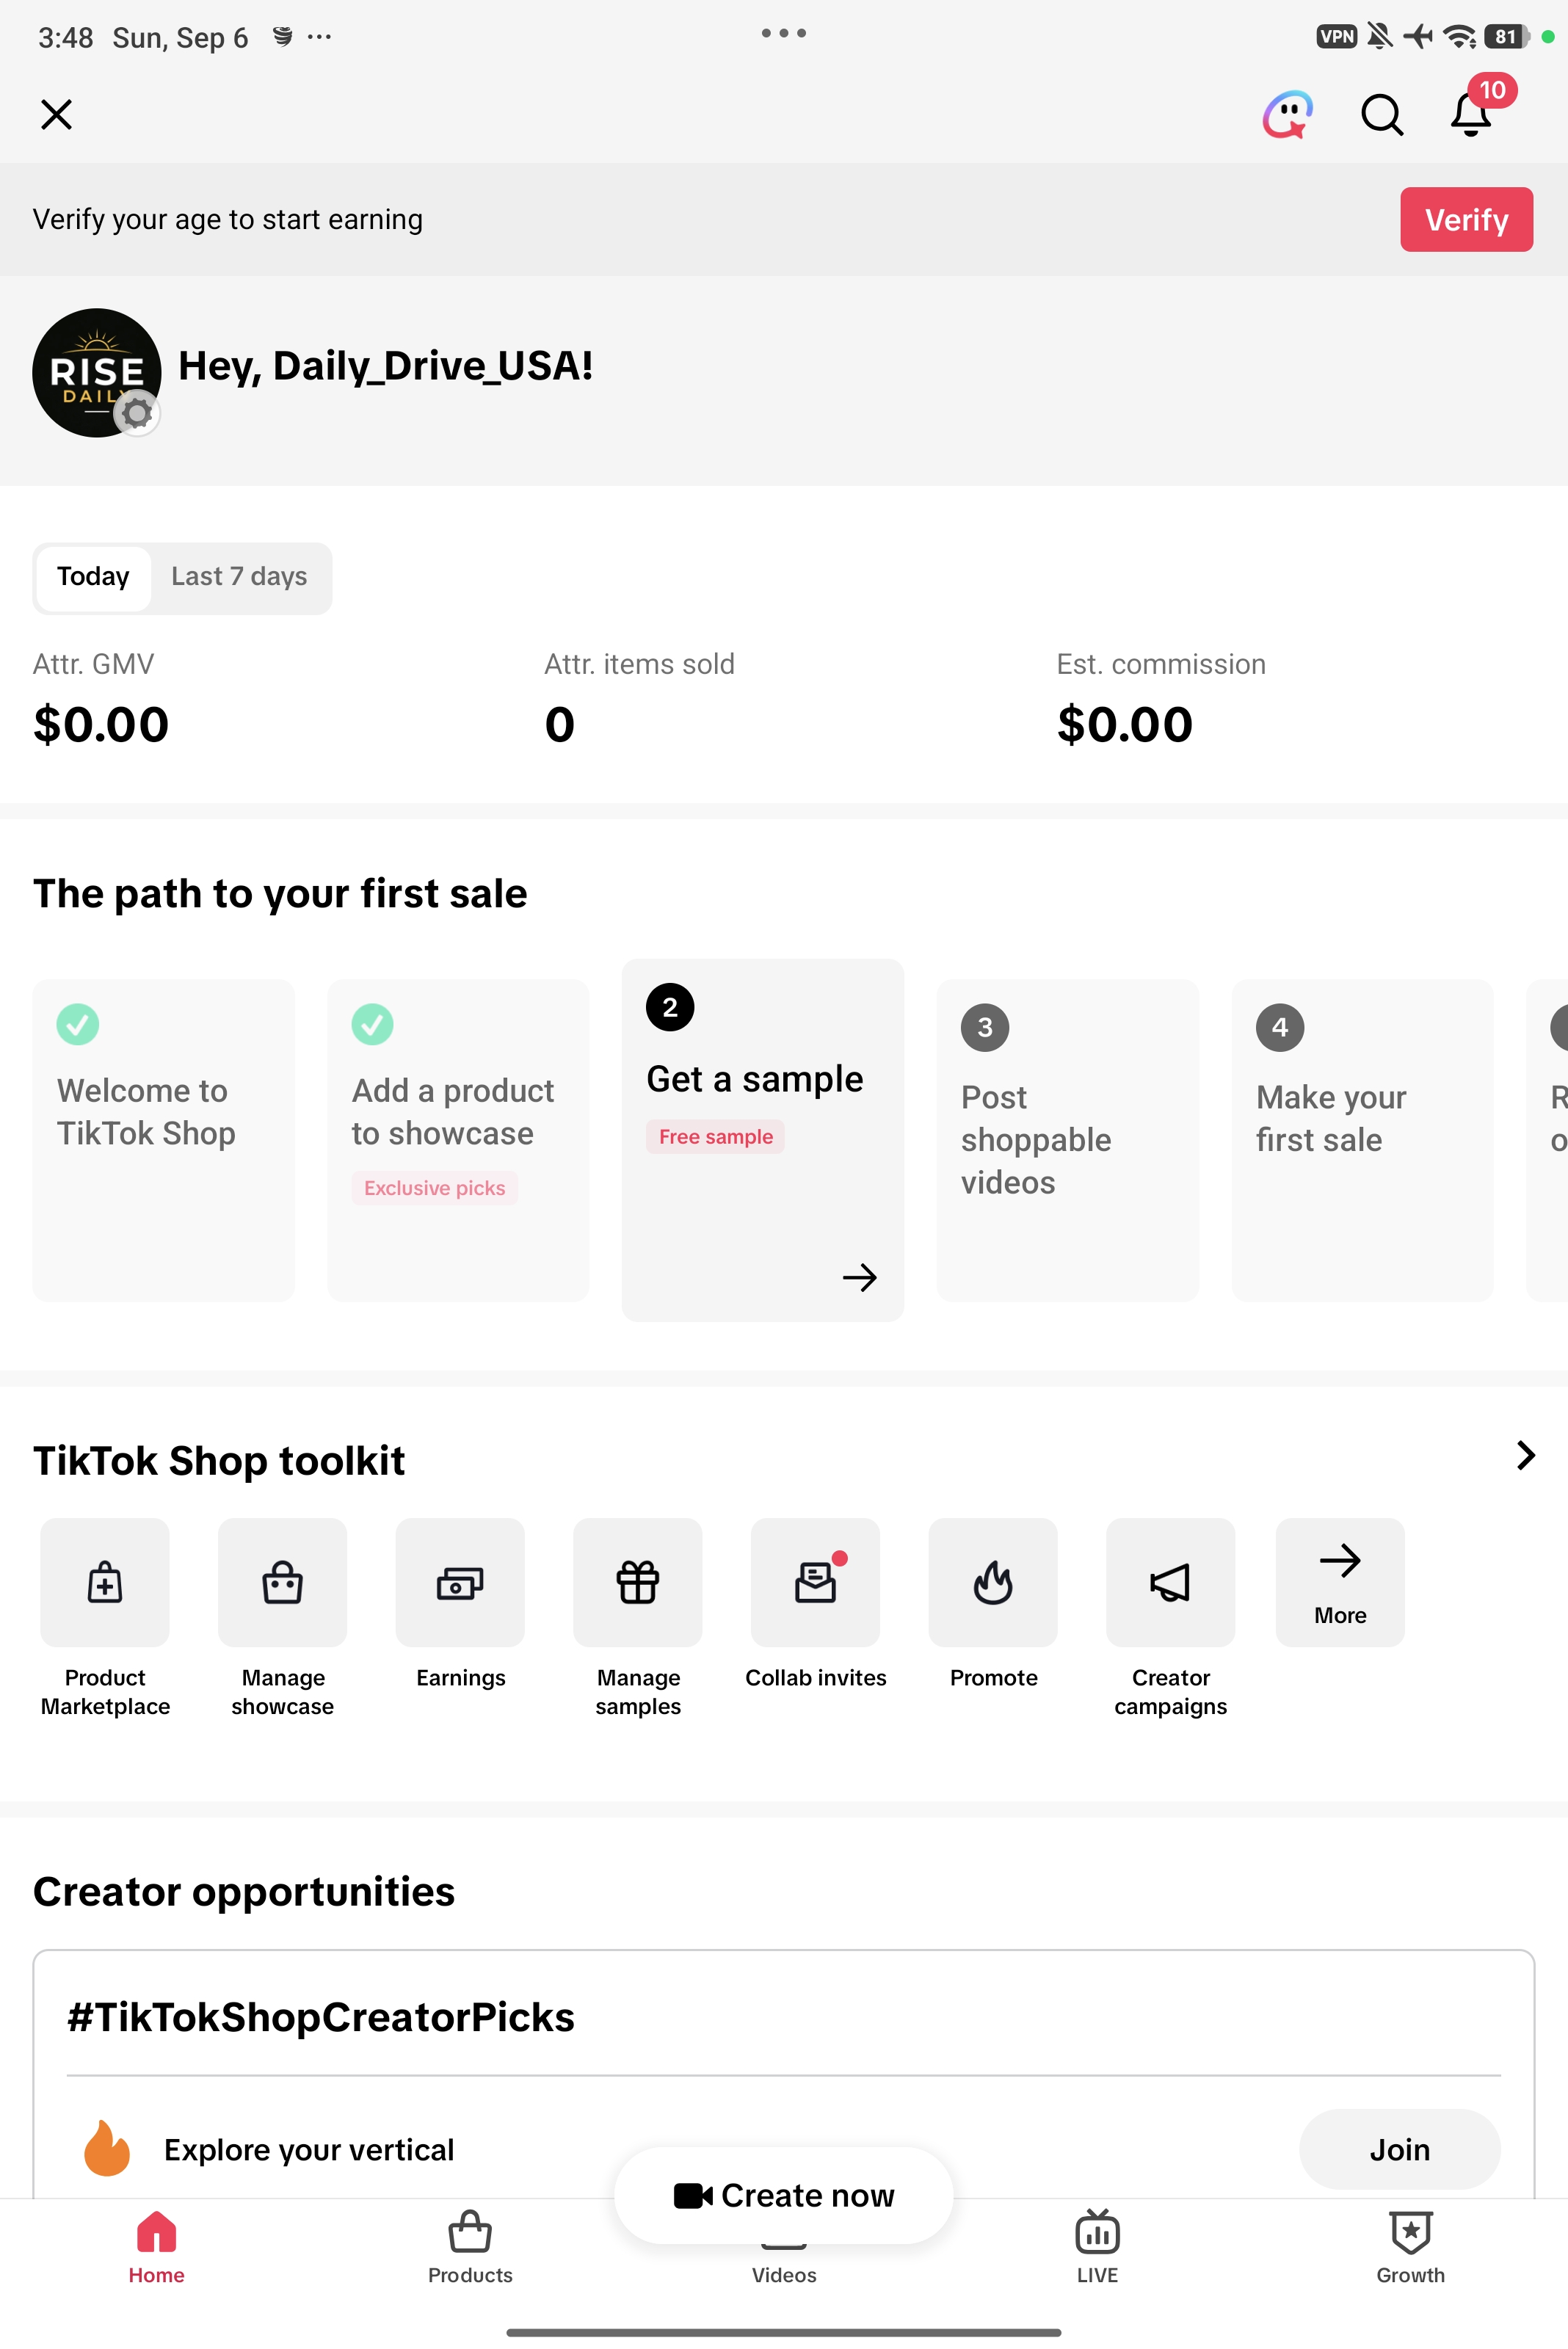Tap the Promote flame icon
1568x2349 pixels.
click(x=993, y=1581)
